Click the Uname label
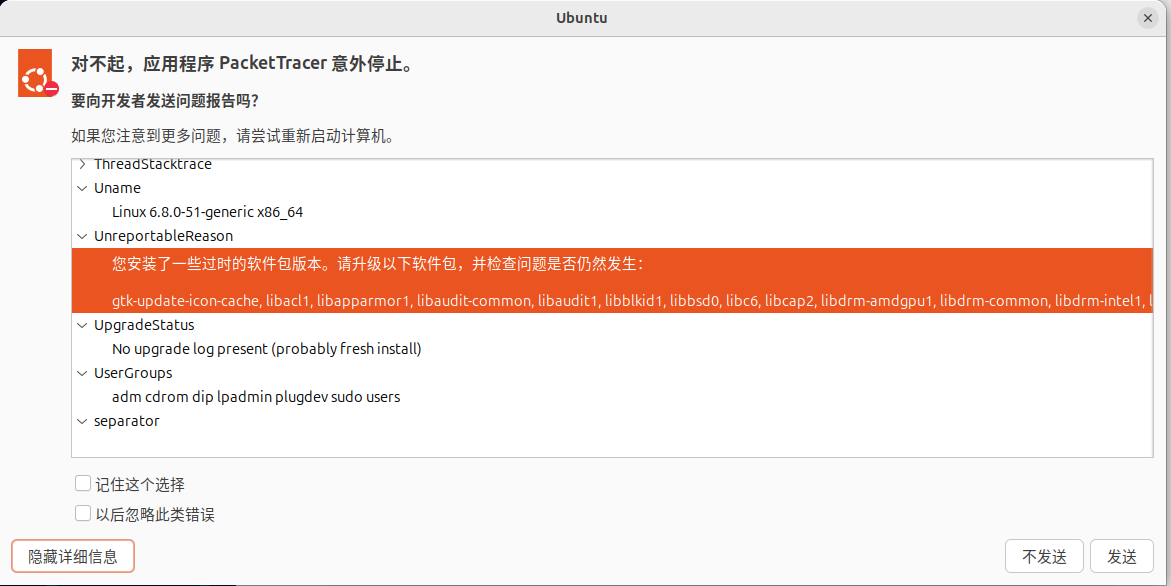1171x586 pixels. click(x=117, y=188)
